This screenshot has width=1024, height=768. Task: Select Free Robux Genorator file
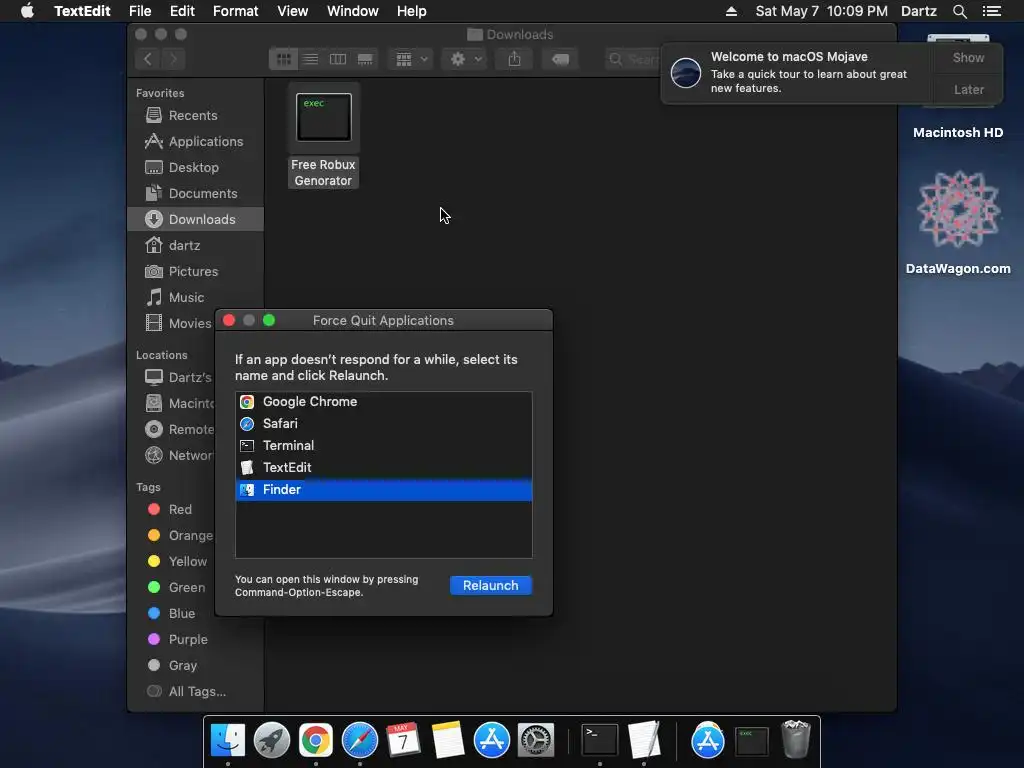coord(323,136)
